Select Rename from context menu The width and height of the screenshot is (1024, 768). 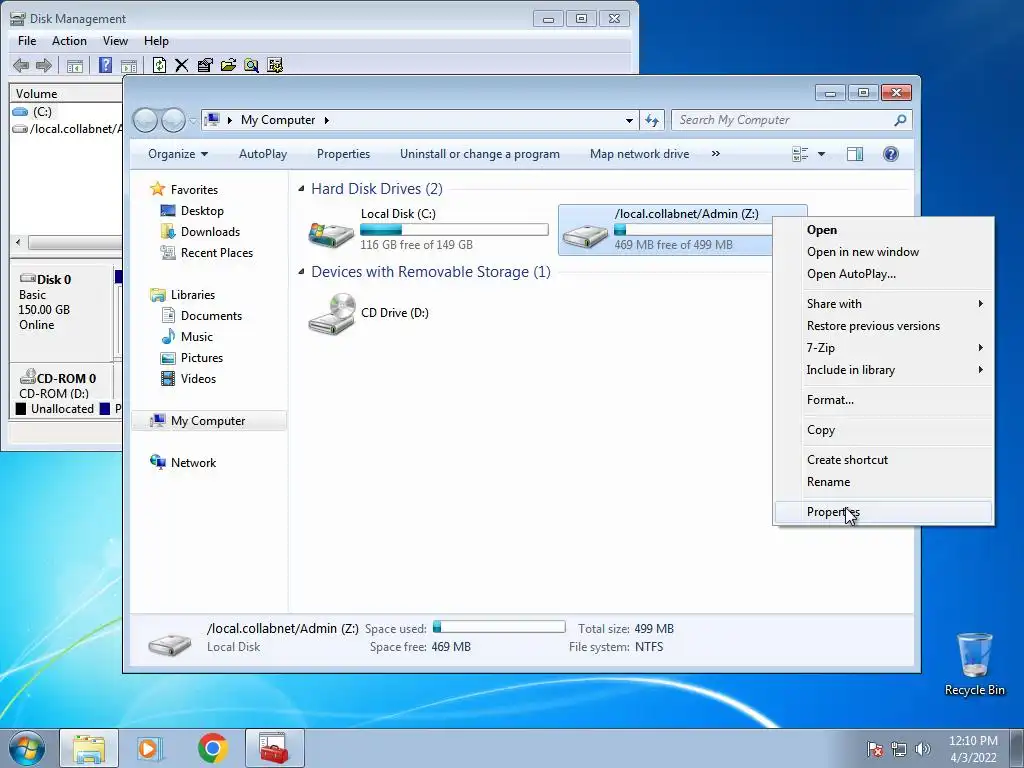tap(884, 482)
